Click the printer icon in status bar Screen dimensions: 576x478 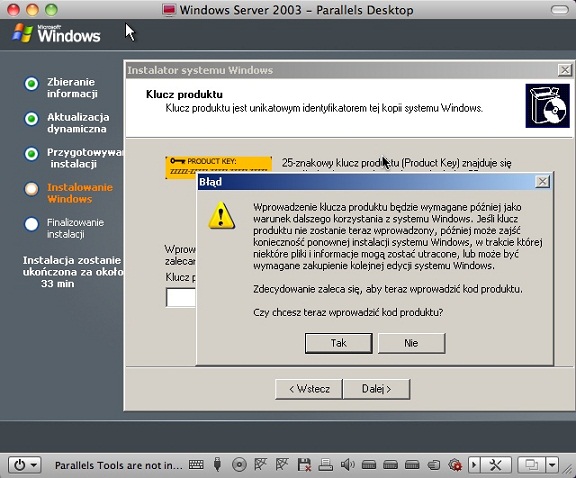(x=325, y=465)
